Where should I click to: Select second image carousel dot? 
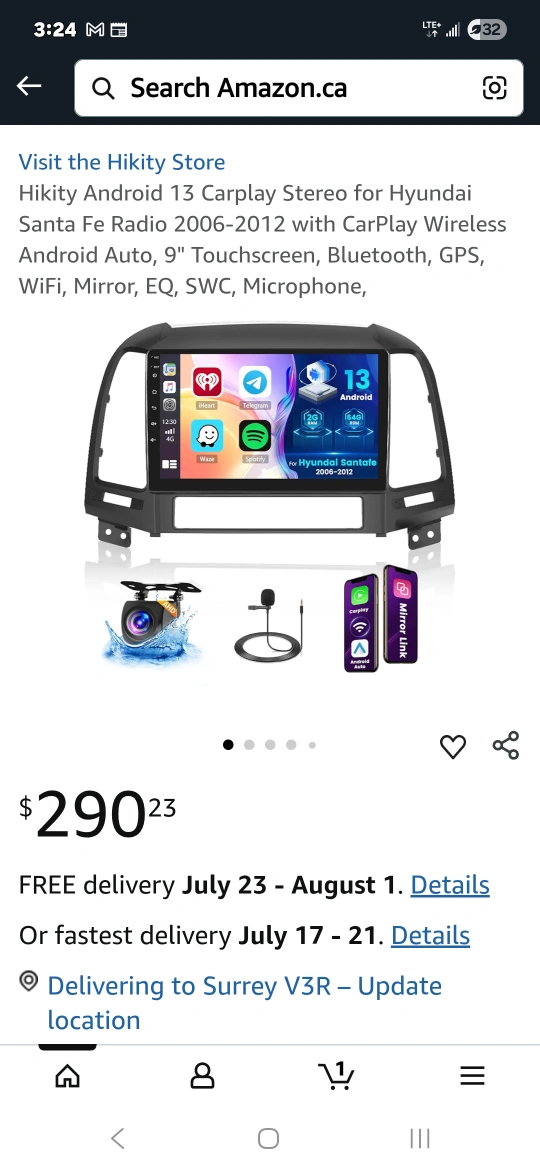[x=249, y=745]
